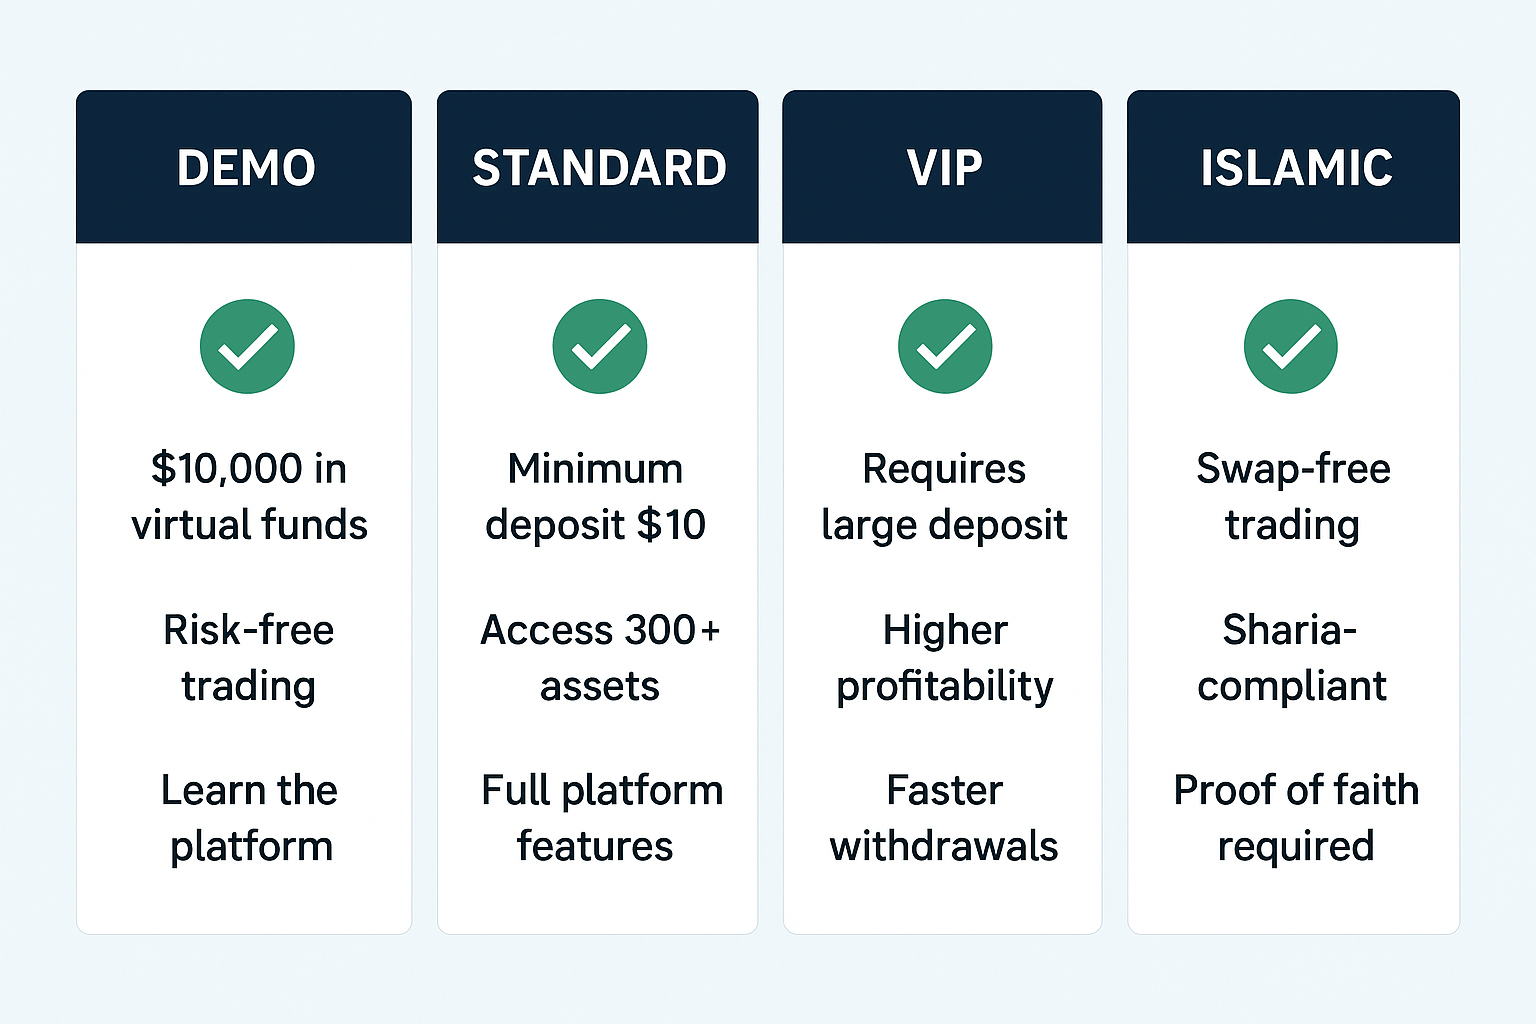Open the VIP account header
The height and width of the screenshot is (1024, 1536).
(943, 167)
